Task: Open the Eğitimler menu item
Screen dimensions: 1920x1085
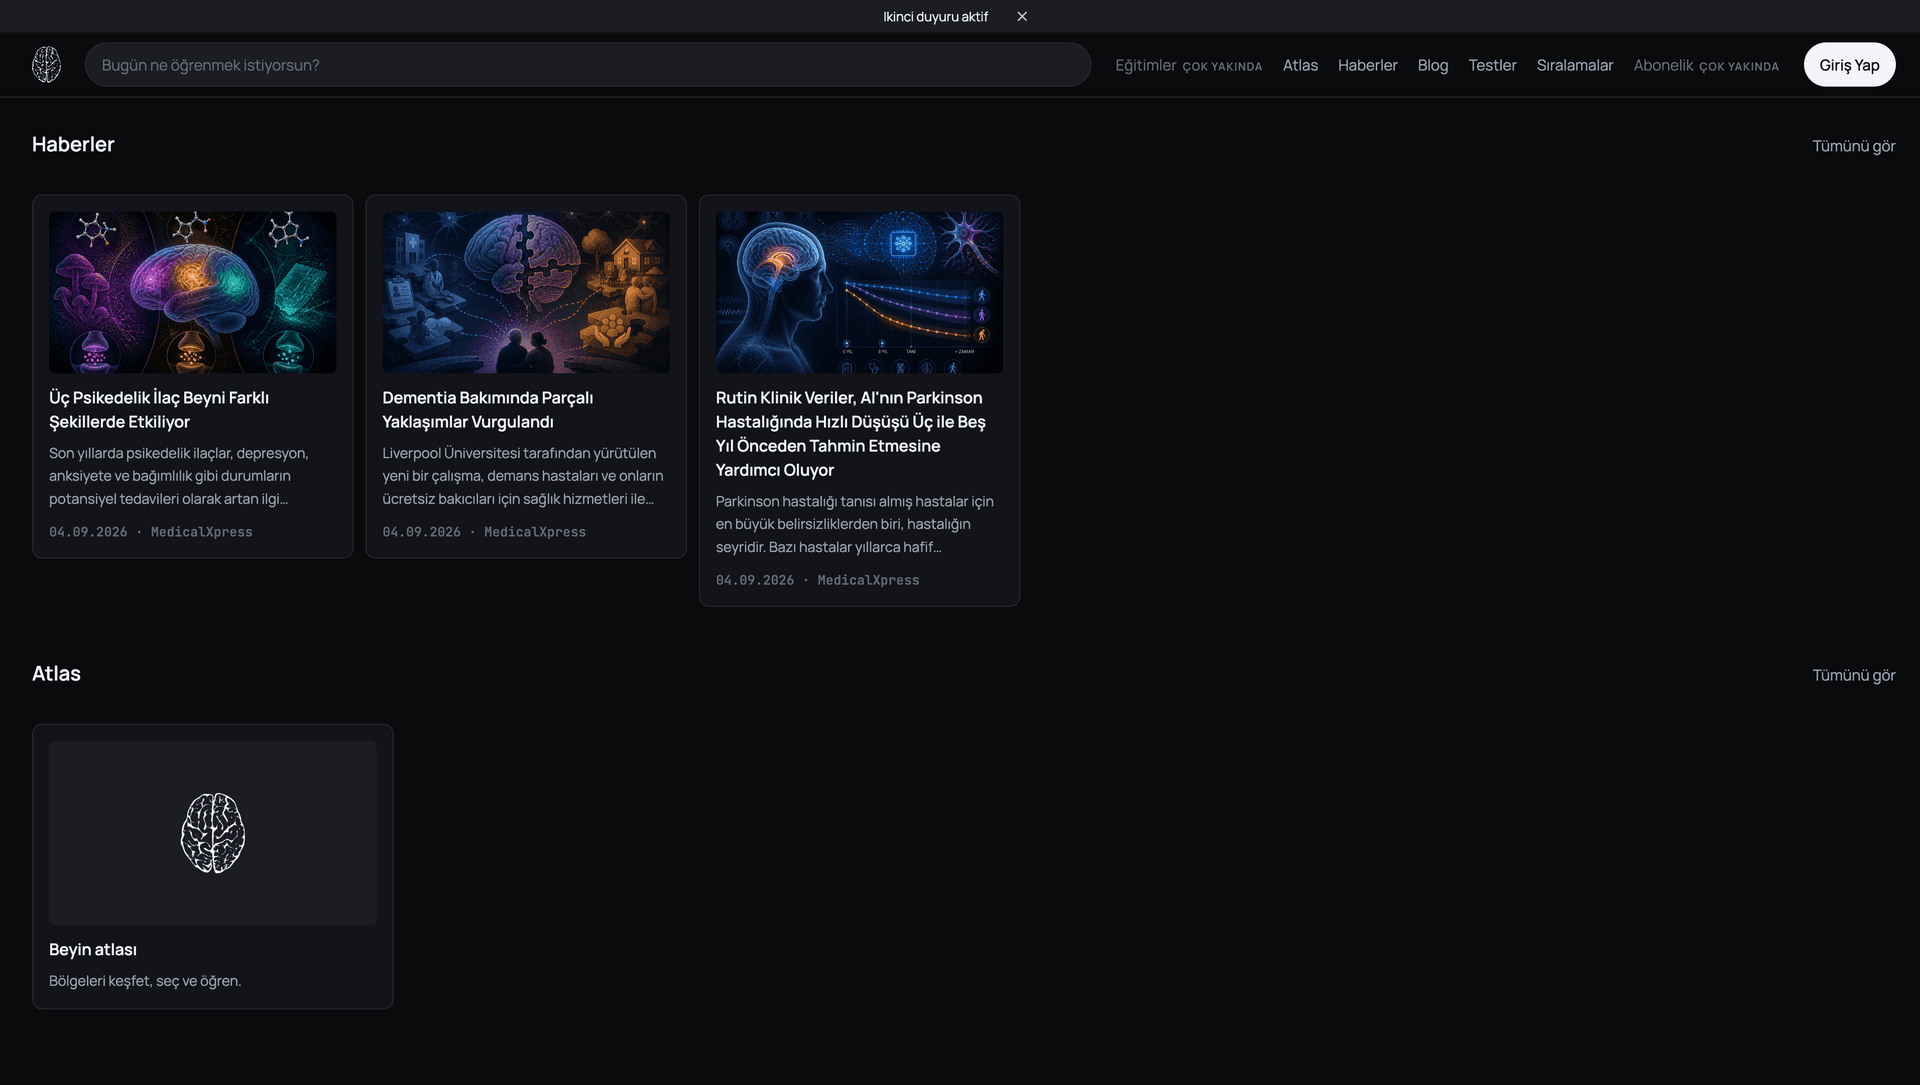Action: pos(1188,65)
